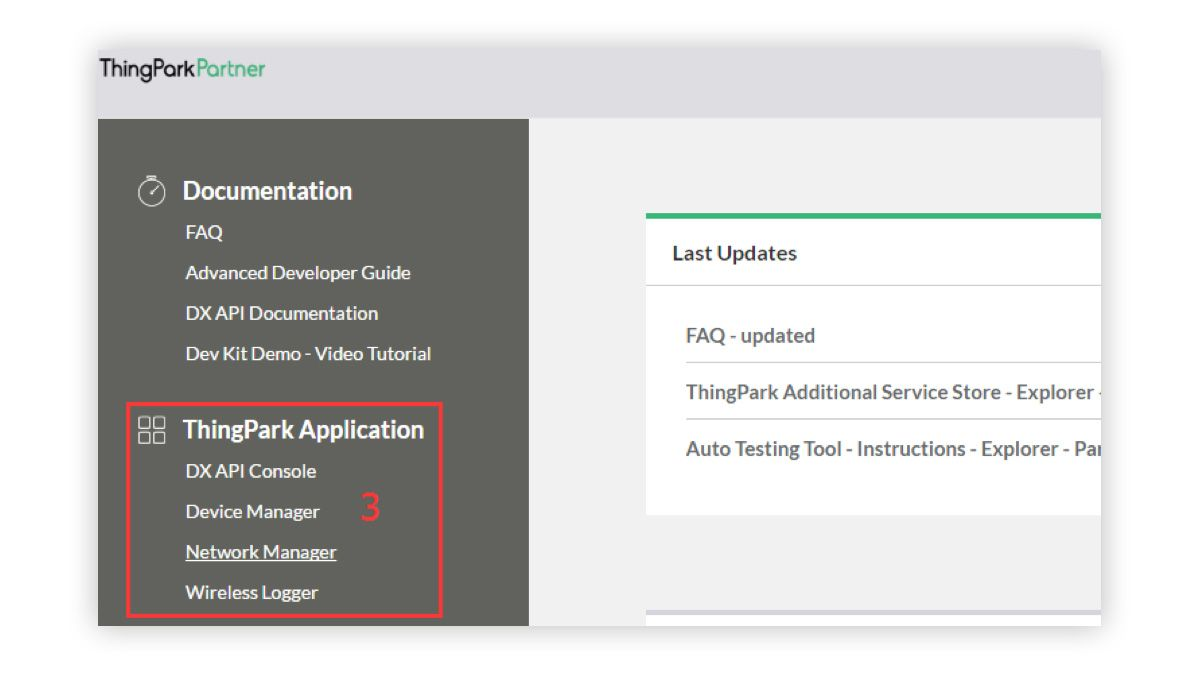Image resolution: width=1200 pixels, height=679 pixels.
Task: Open ThingPark Additional Service Store update entry
Action: point(893,392)
